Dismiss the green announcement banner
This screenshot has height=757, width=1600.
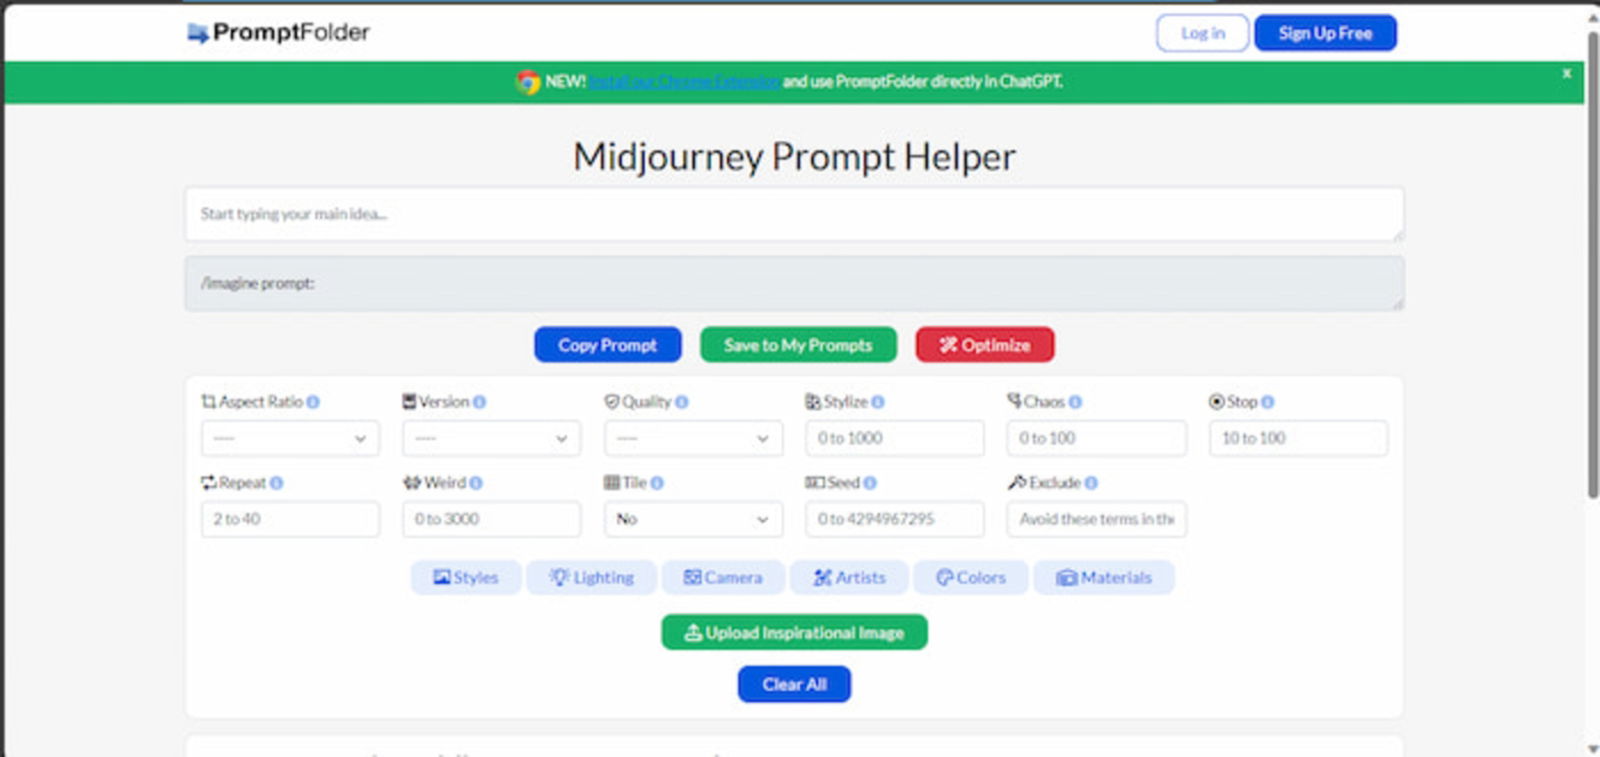click(1566, 73)
